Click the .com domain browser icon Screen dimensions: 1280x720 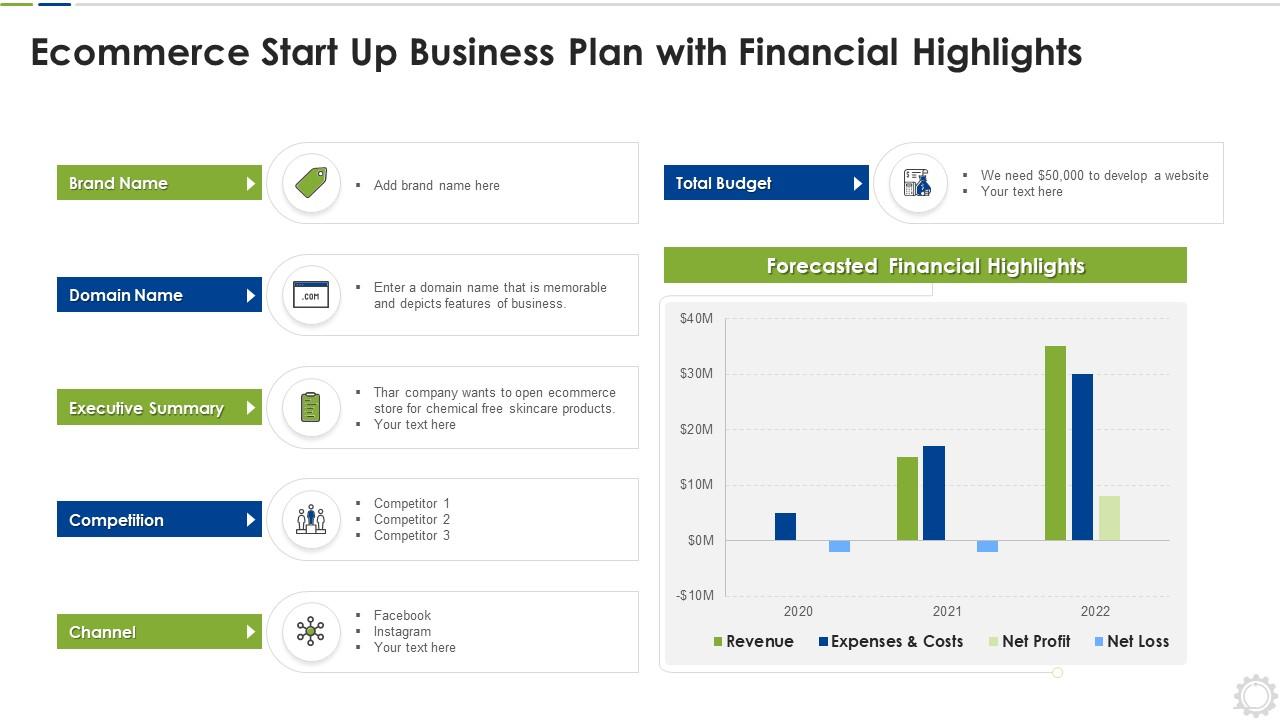[x=311, y=295]
